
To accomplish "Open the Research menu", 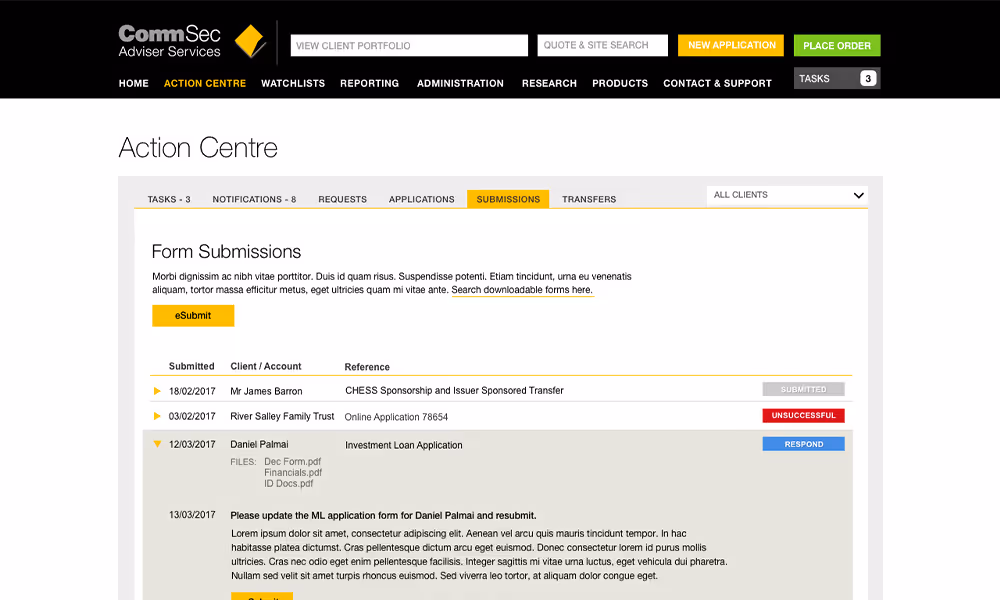I will 549,84.
